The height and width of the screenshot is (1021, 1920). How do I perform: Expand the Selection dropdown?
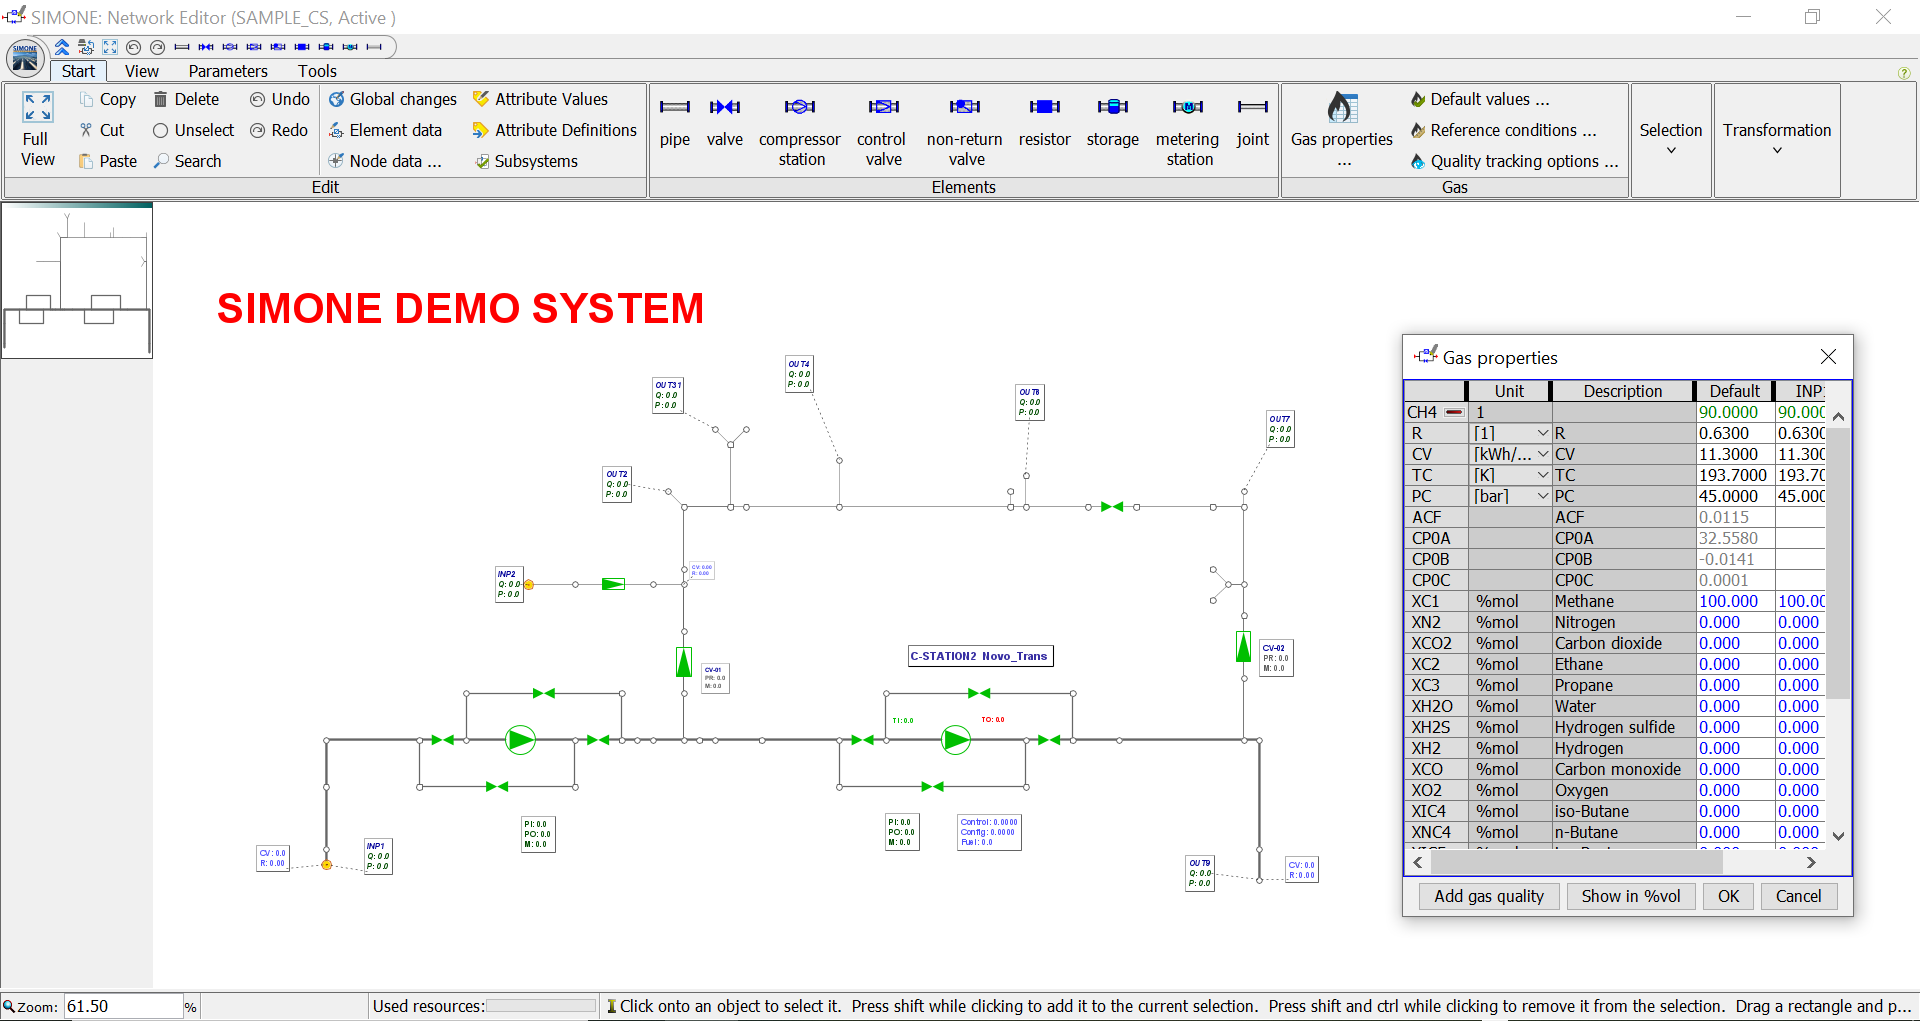pos(1671,139)
